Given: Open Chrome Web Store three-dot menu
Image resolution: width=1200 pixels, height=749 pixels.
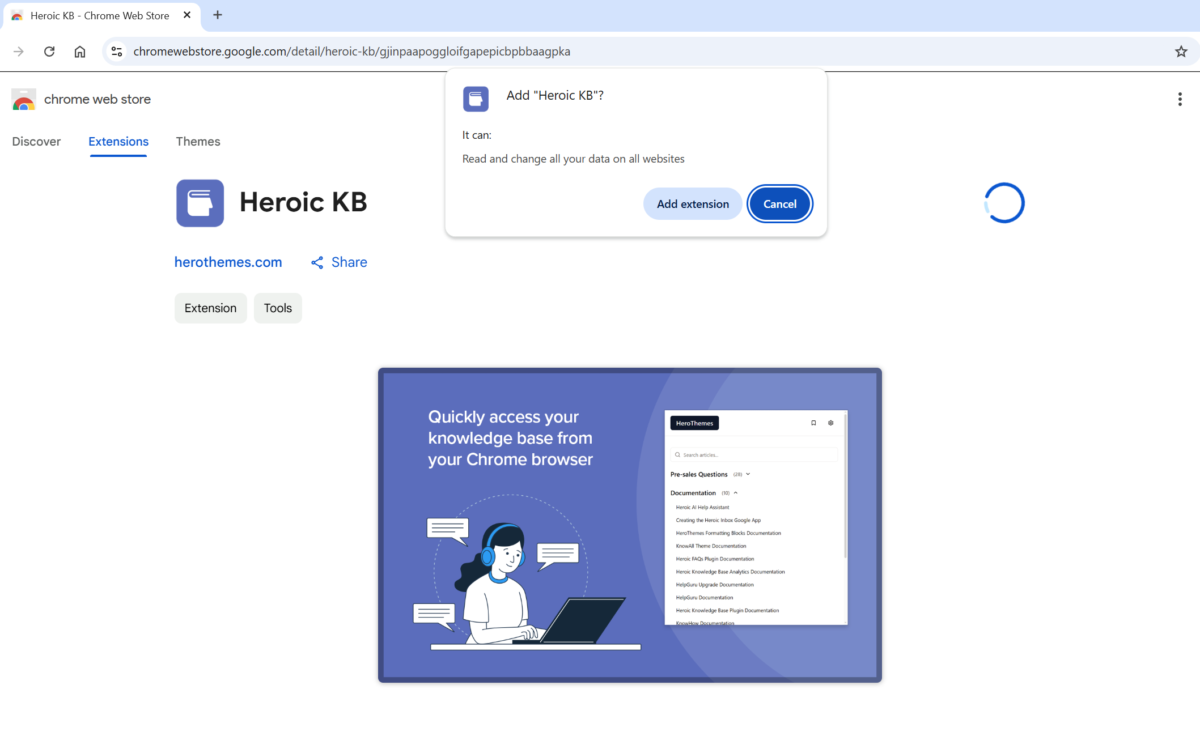Looking at the screenshot, I should 1180,99.
